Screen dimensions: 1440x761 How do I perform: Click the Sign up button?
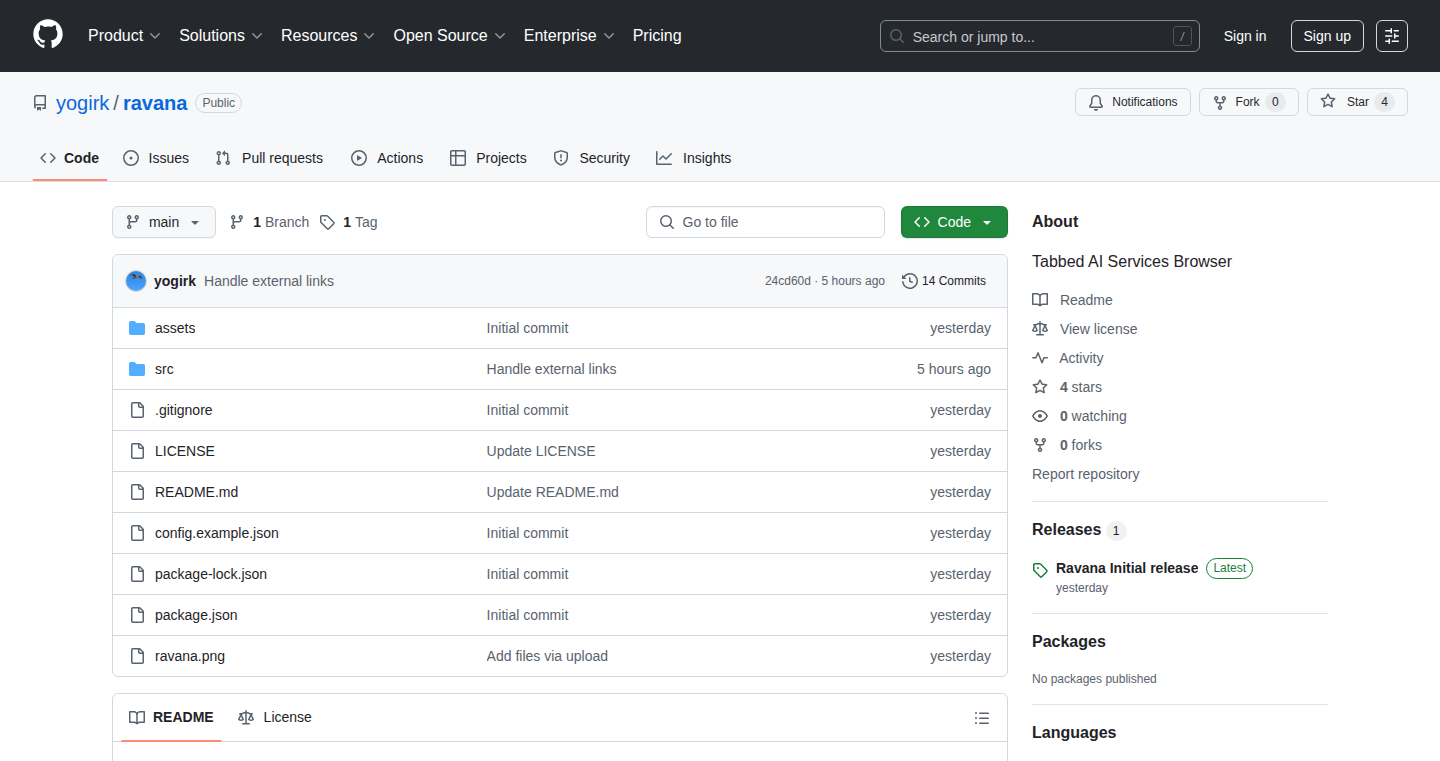click(x=1327, y=36)
